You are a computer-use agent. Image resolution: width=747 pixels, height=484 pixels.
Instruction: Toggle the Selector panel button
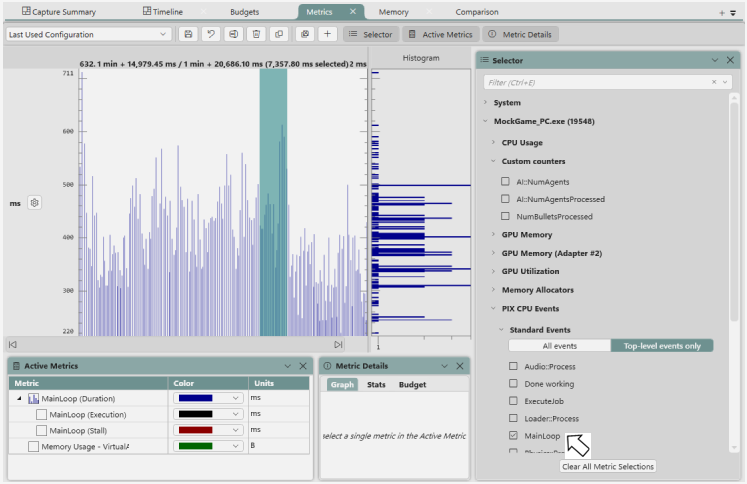(x=370, y=34)
